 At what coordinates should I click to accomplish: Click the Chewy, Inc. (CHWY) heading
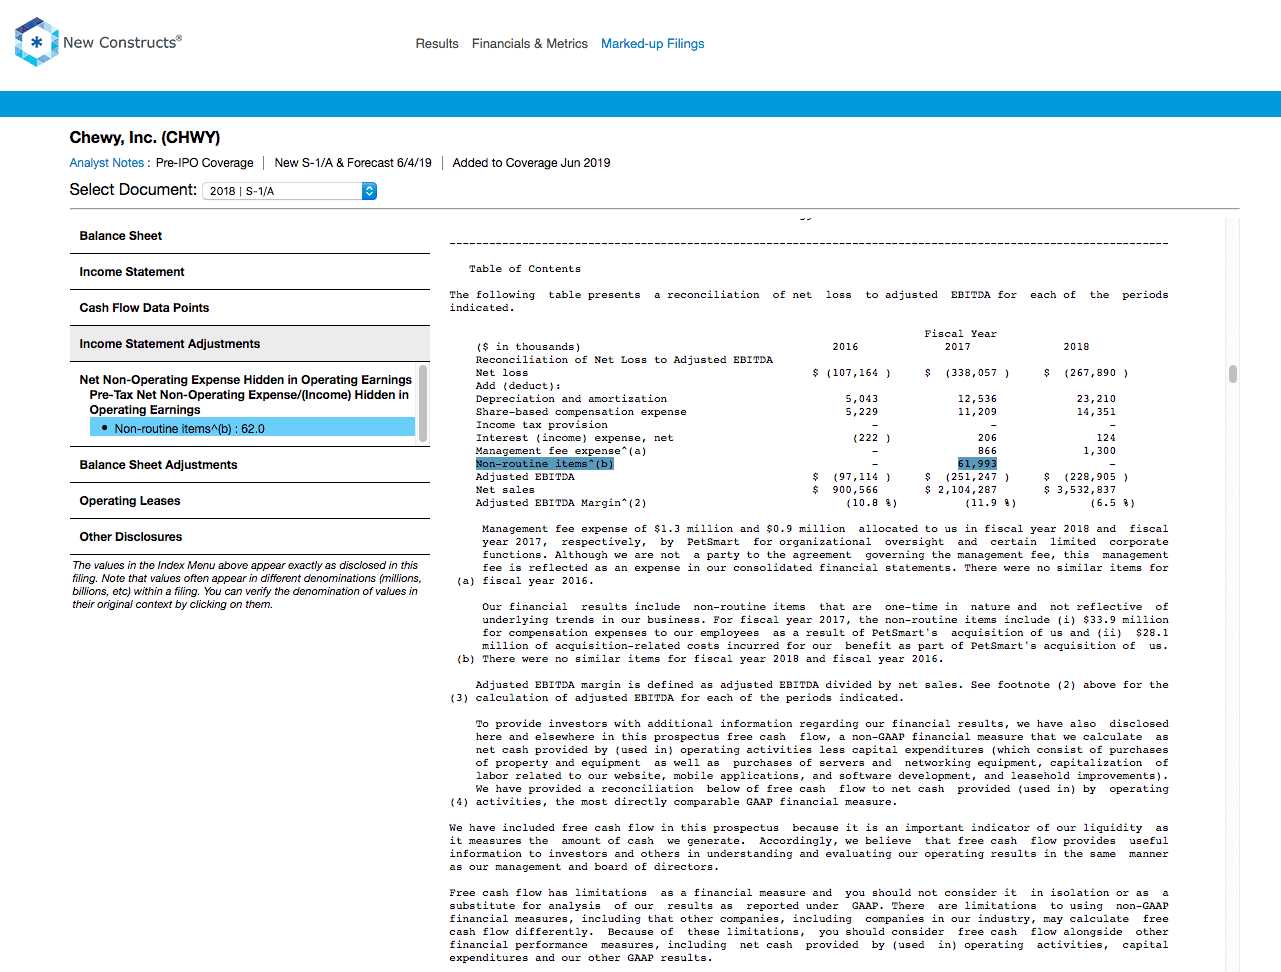point(145,138)
